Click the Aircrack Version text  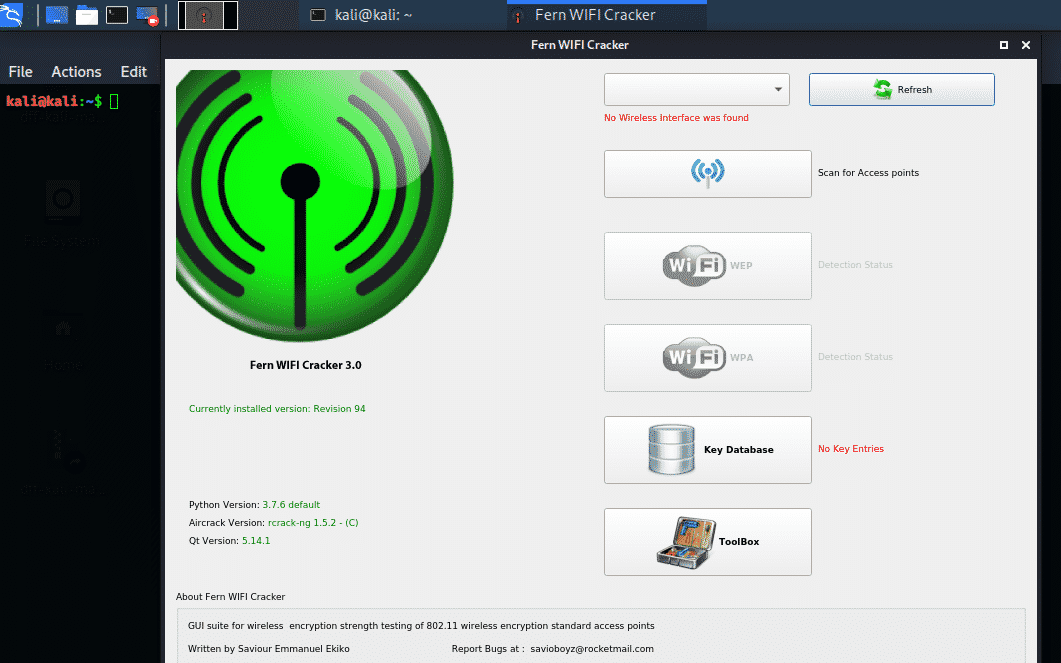click(273, 522)
